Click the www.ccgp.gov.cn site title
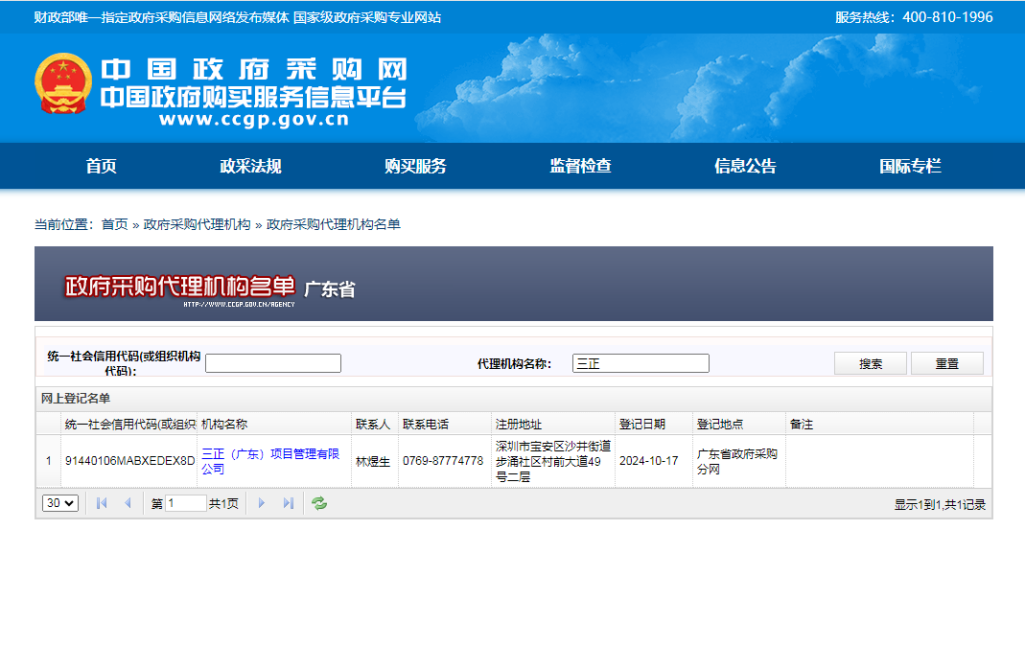This screenshot has height=668, width=1025. coord(254,120)
